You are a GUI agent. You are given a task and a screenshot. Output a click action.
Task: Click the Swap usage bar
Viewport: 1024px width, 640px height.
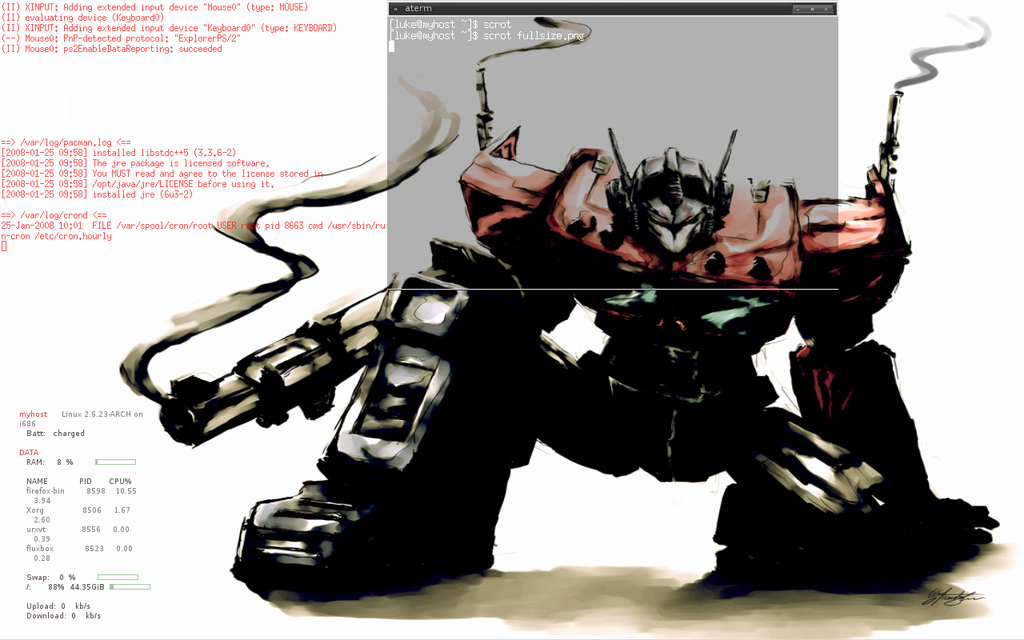pyautogui.click(x=117, y=577)
